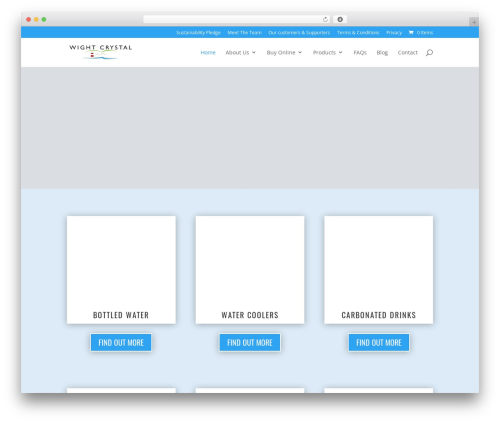Open the Blog page
The height and width of the screenshot is (423, 500).
(382, 52)
